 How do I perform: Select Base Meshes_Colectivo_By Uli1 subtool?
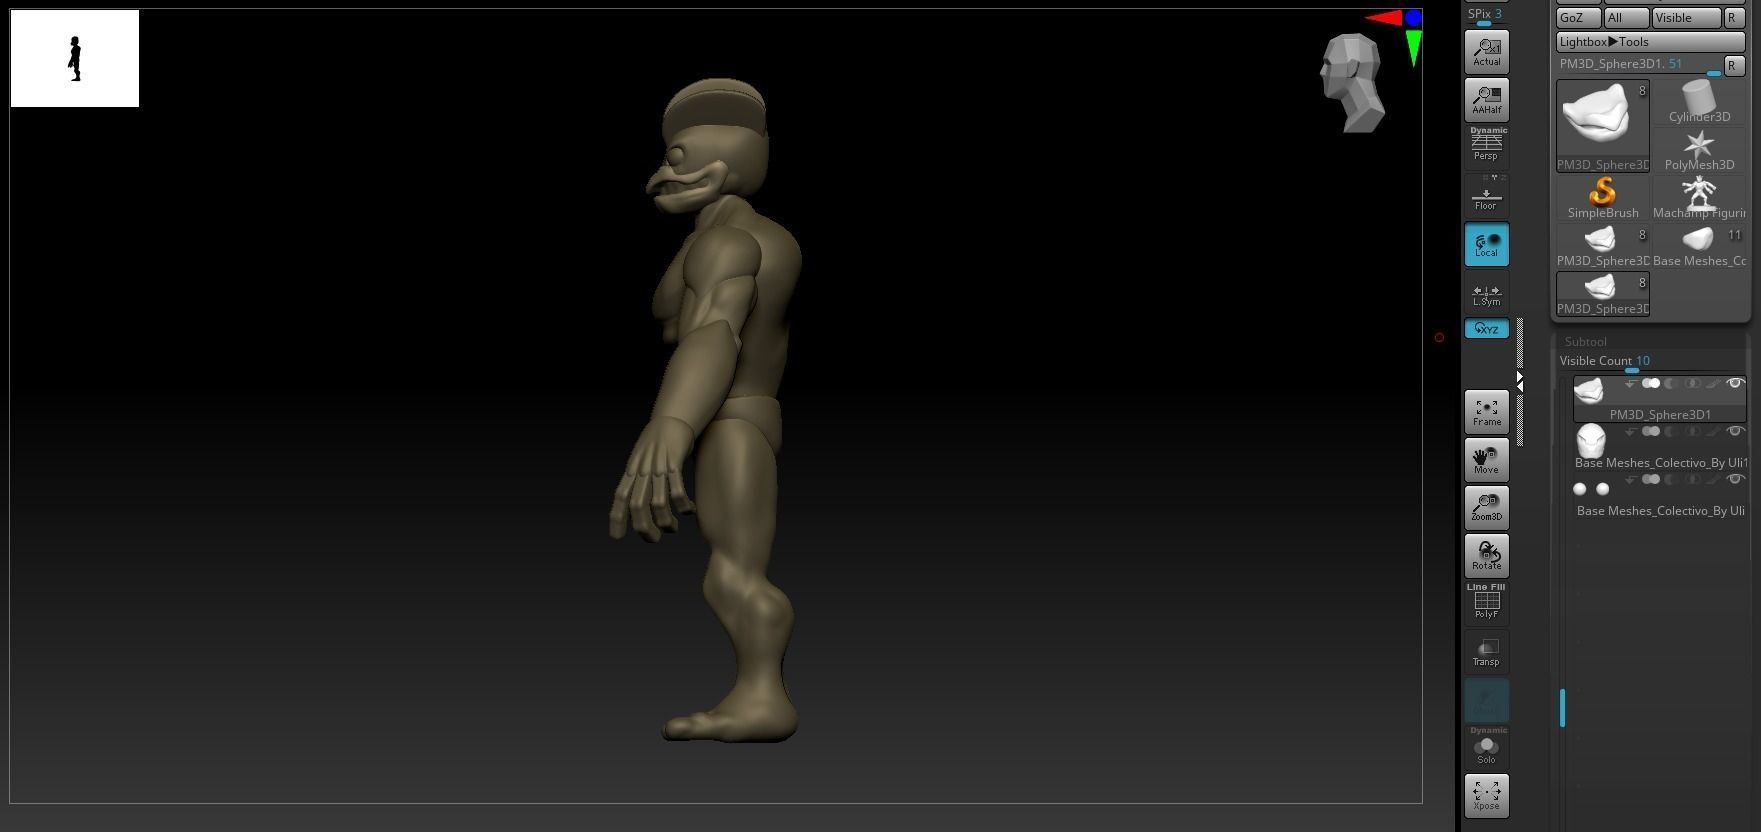click(x=1660, y=447)
